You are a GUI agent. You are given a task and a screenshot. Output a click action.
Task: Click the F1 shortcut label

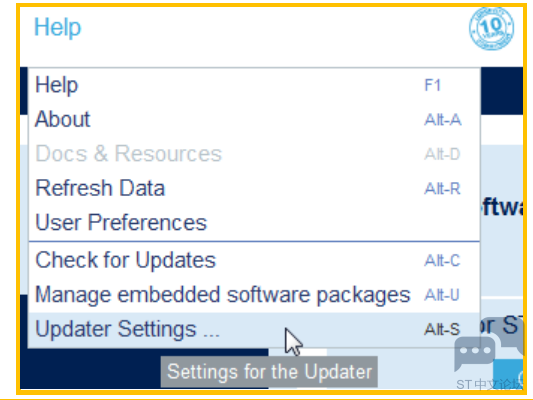point(432,85)
